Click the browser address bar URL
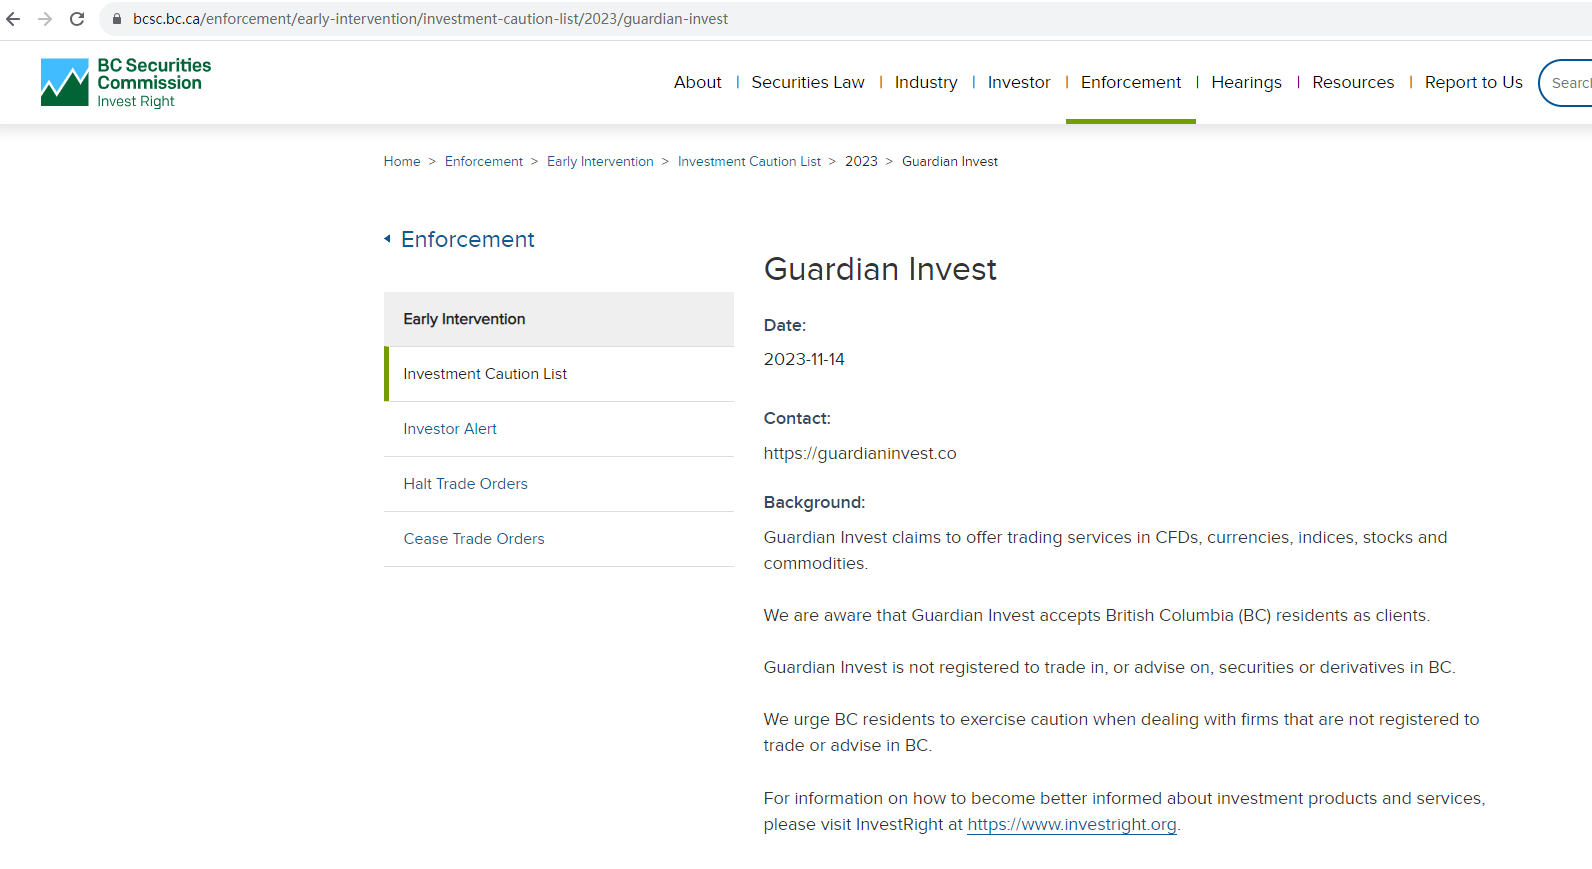 (x=430, y=19)
